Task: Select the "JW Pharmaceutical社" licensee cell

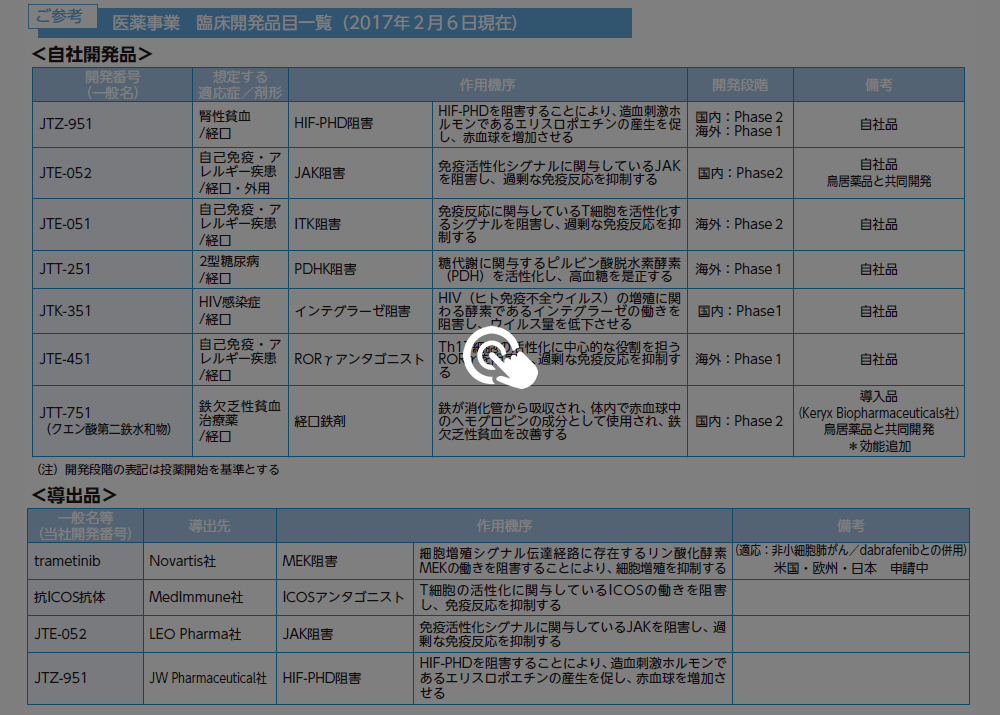Action: (x=210, y=679)
